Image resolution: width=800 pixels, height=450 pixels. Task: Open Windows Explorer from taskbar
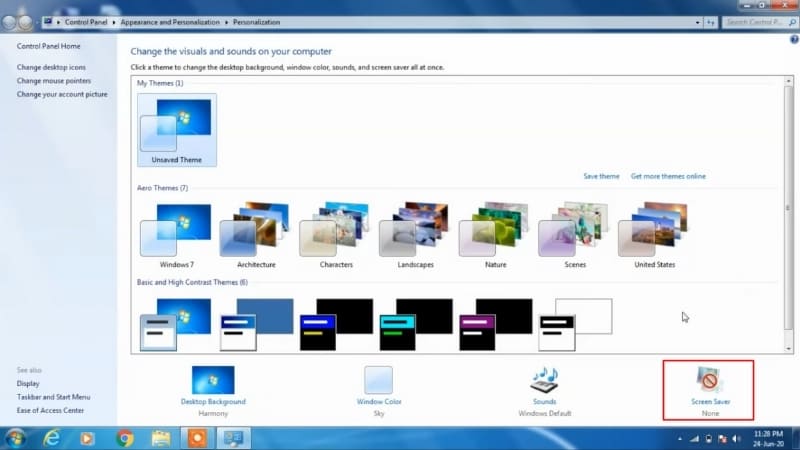(x=161, y=438)
